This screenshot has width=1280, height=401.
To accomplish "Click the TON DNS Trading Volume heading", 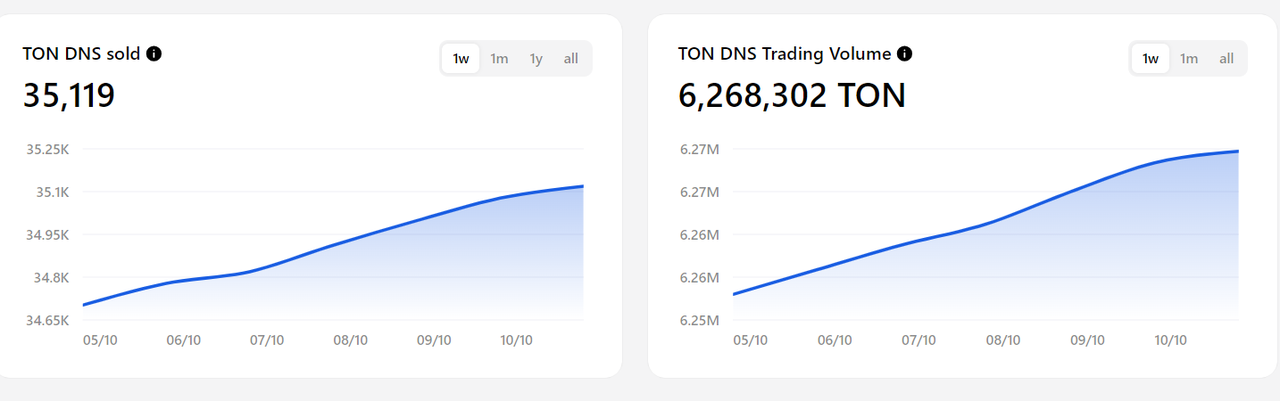I will tap(784, 54).
